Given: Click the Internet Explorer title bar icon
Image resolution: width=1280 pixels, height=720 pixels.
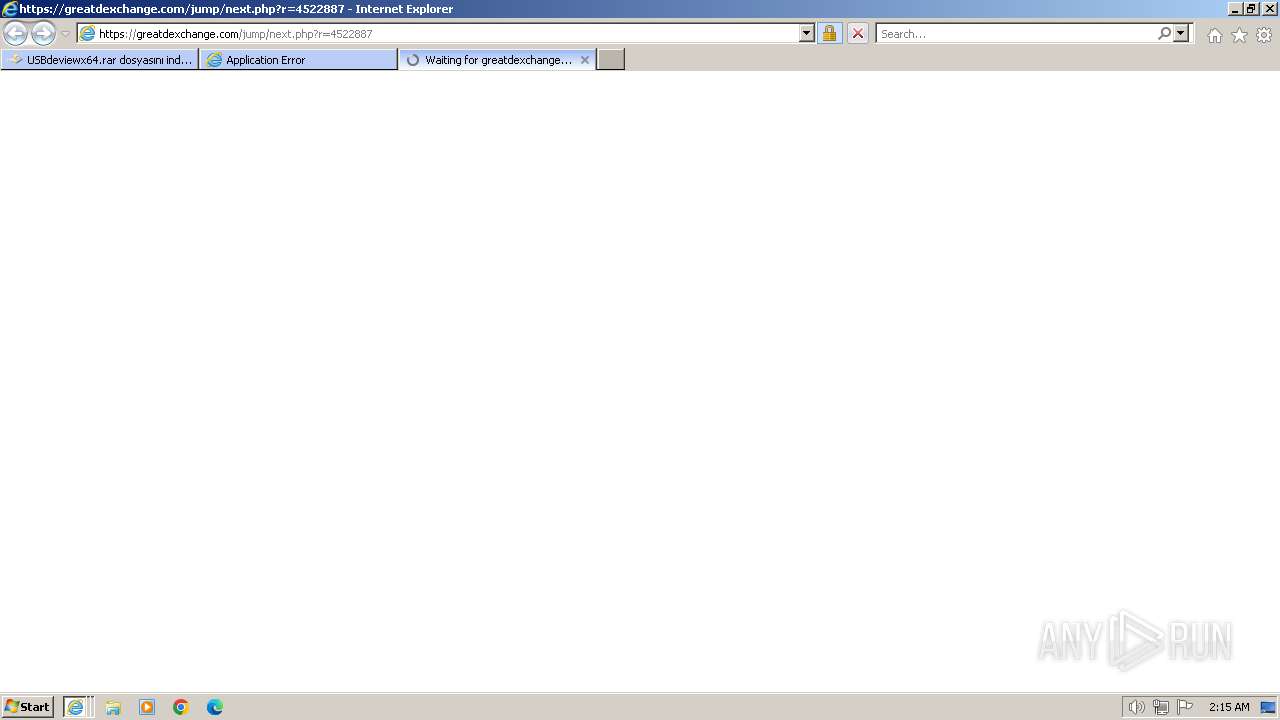Looking at the screenshot, I should click(10, 9).
